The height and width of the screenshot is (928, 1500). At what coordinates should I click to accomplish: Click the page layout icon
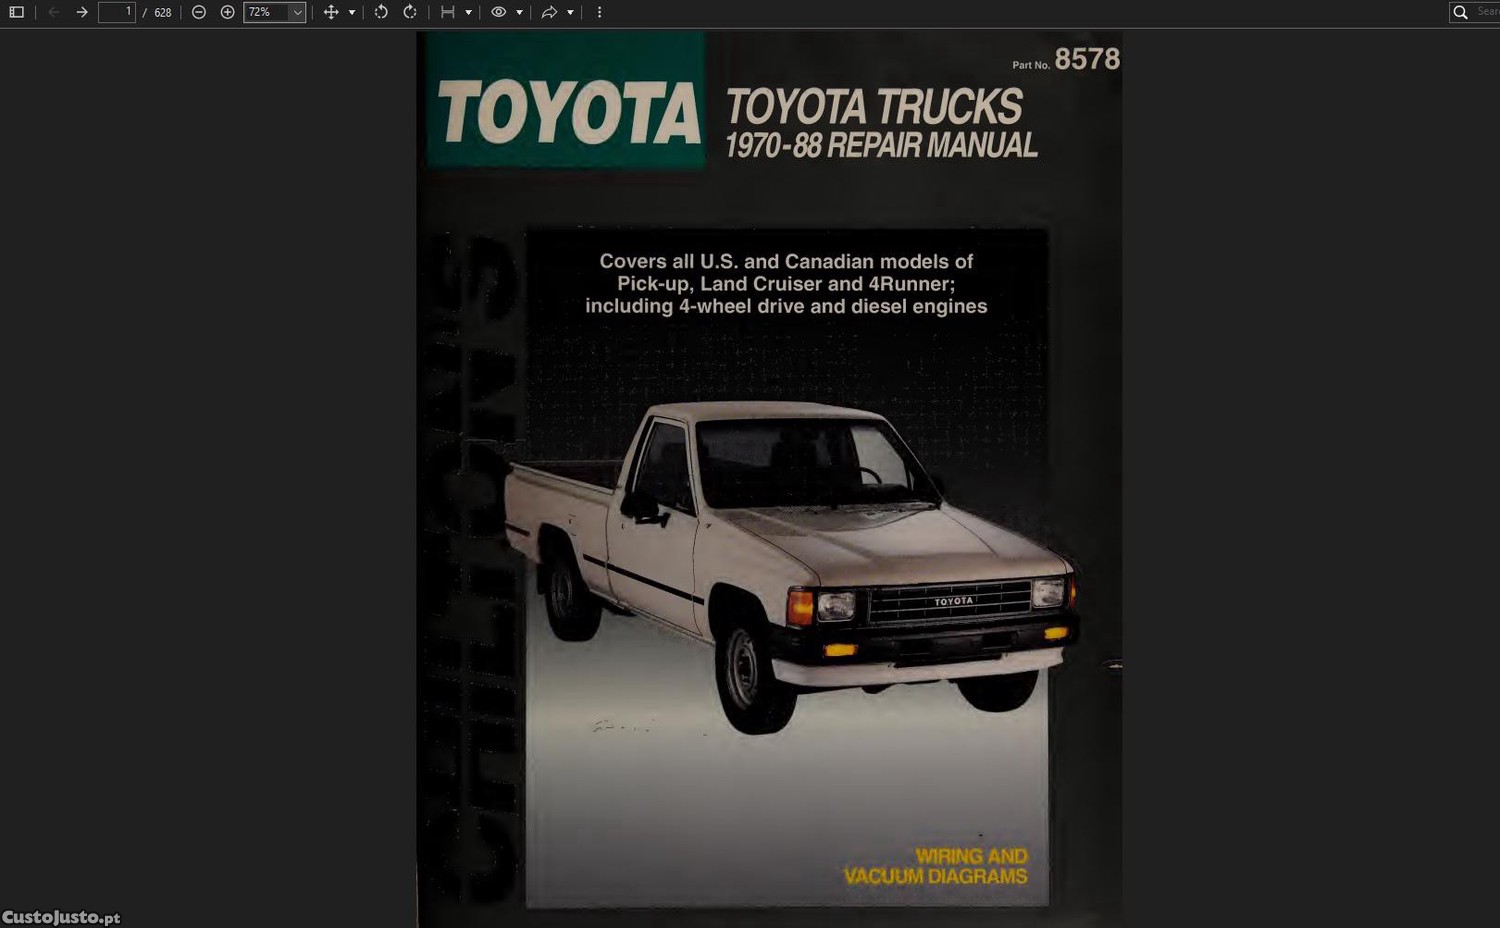click(447, 12)
